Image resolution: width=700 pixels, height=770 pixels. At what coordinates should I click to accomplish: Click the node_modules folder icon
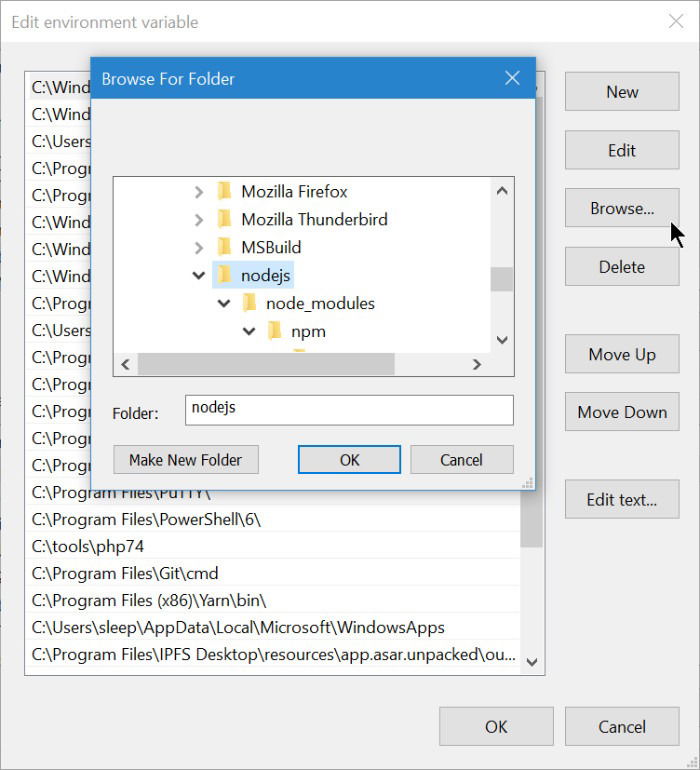click(x=249, y=303)
